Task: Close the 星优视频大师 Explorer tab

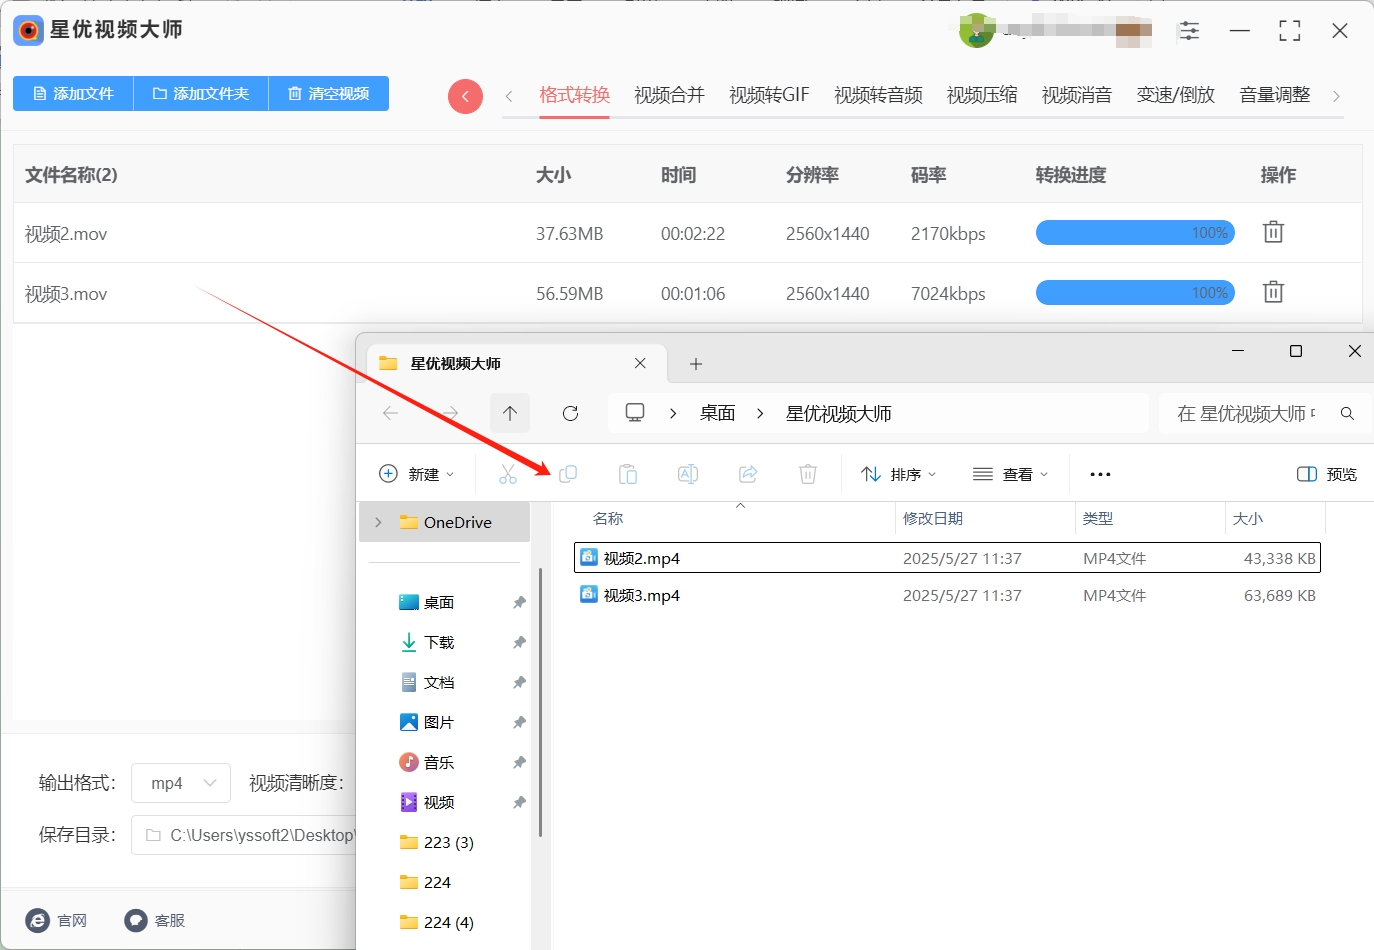Action: coord(640,363)
